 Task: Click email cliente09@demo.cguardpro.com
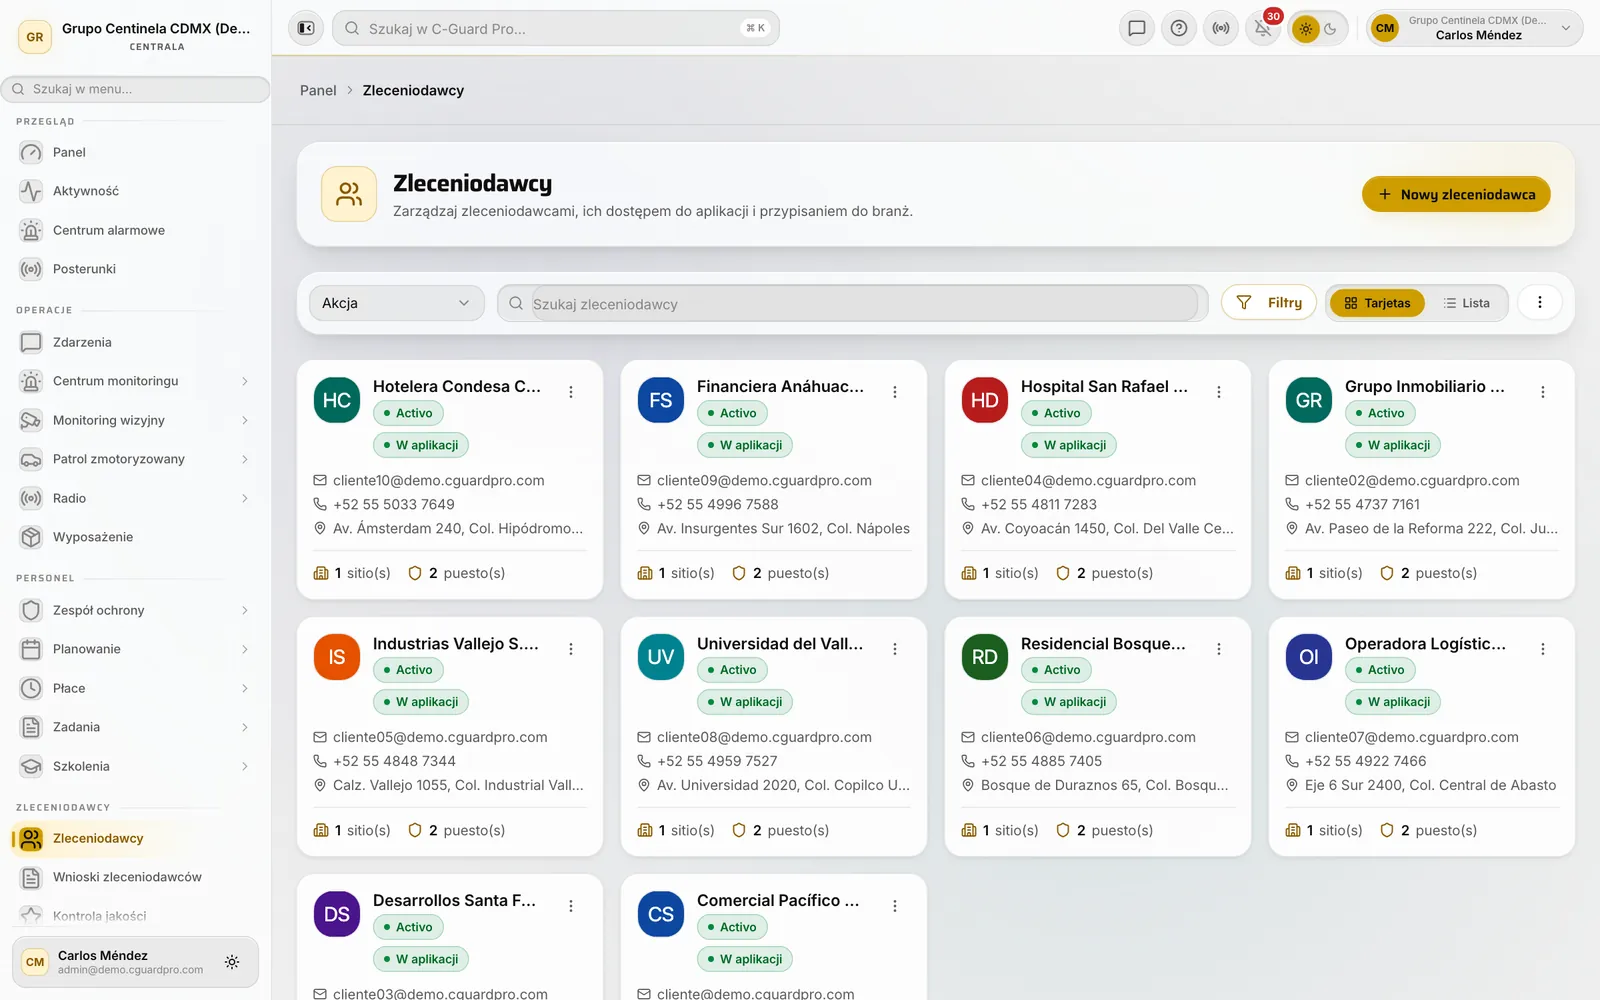click(x=764, y=480)
